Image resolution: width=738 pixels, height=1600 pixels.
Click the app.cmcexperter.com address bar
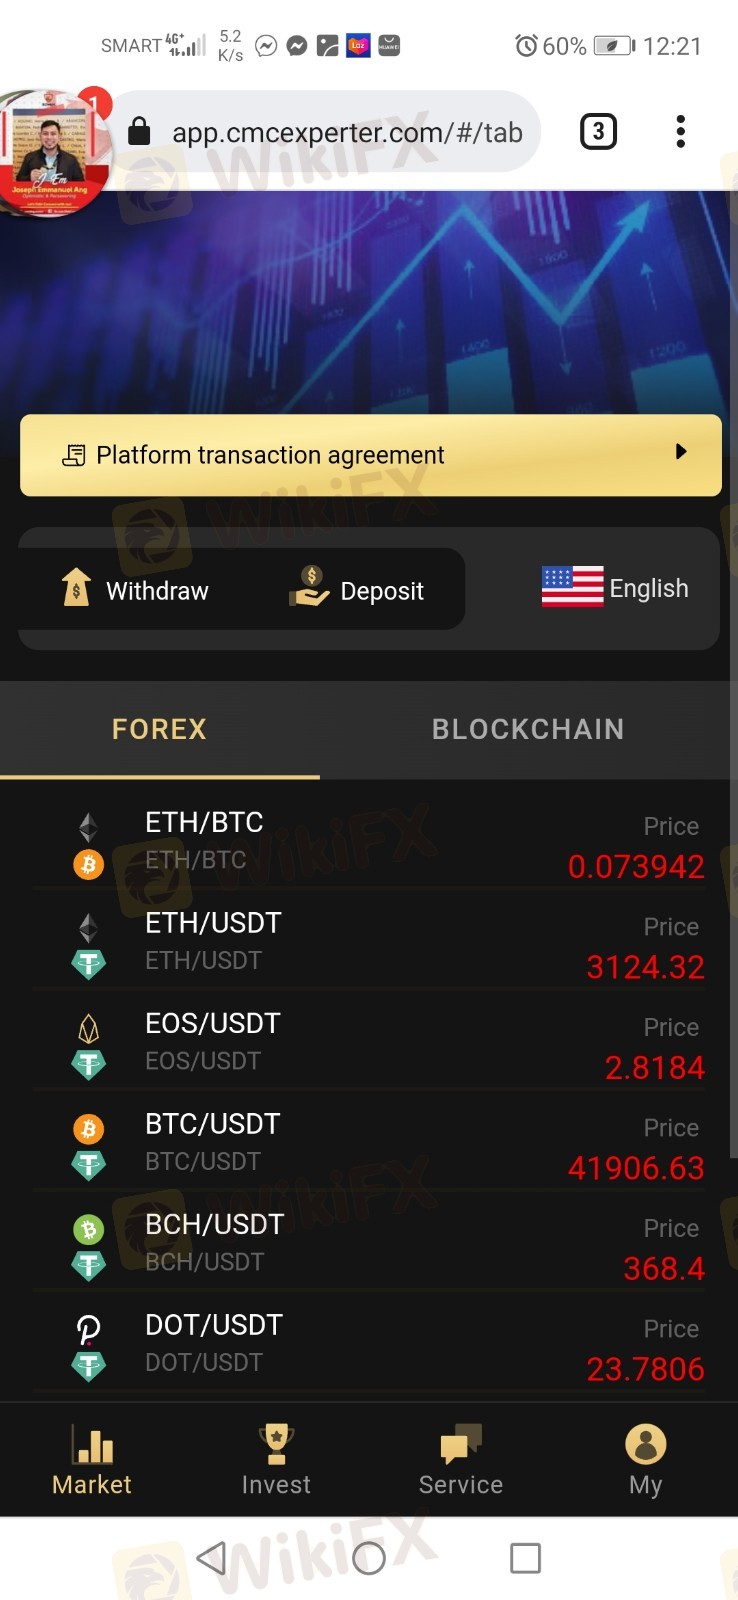pyautogui.click(x=346, y=132)
